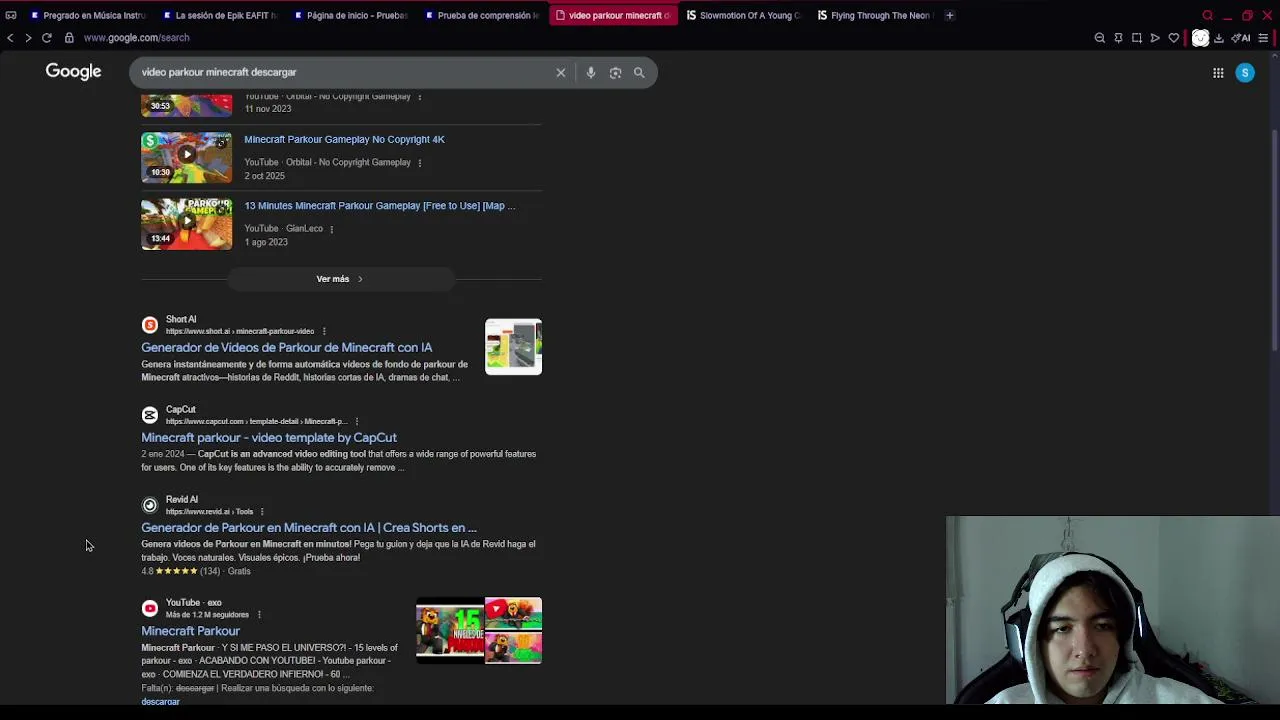
Task: Click the Revid AI result favicon
Action: click(x=150, y=505)
